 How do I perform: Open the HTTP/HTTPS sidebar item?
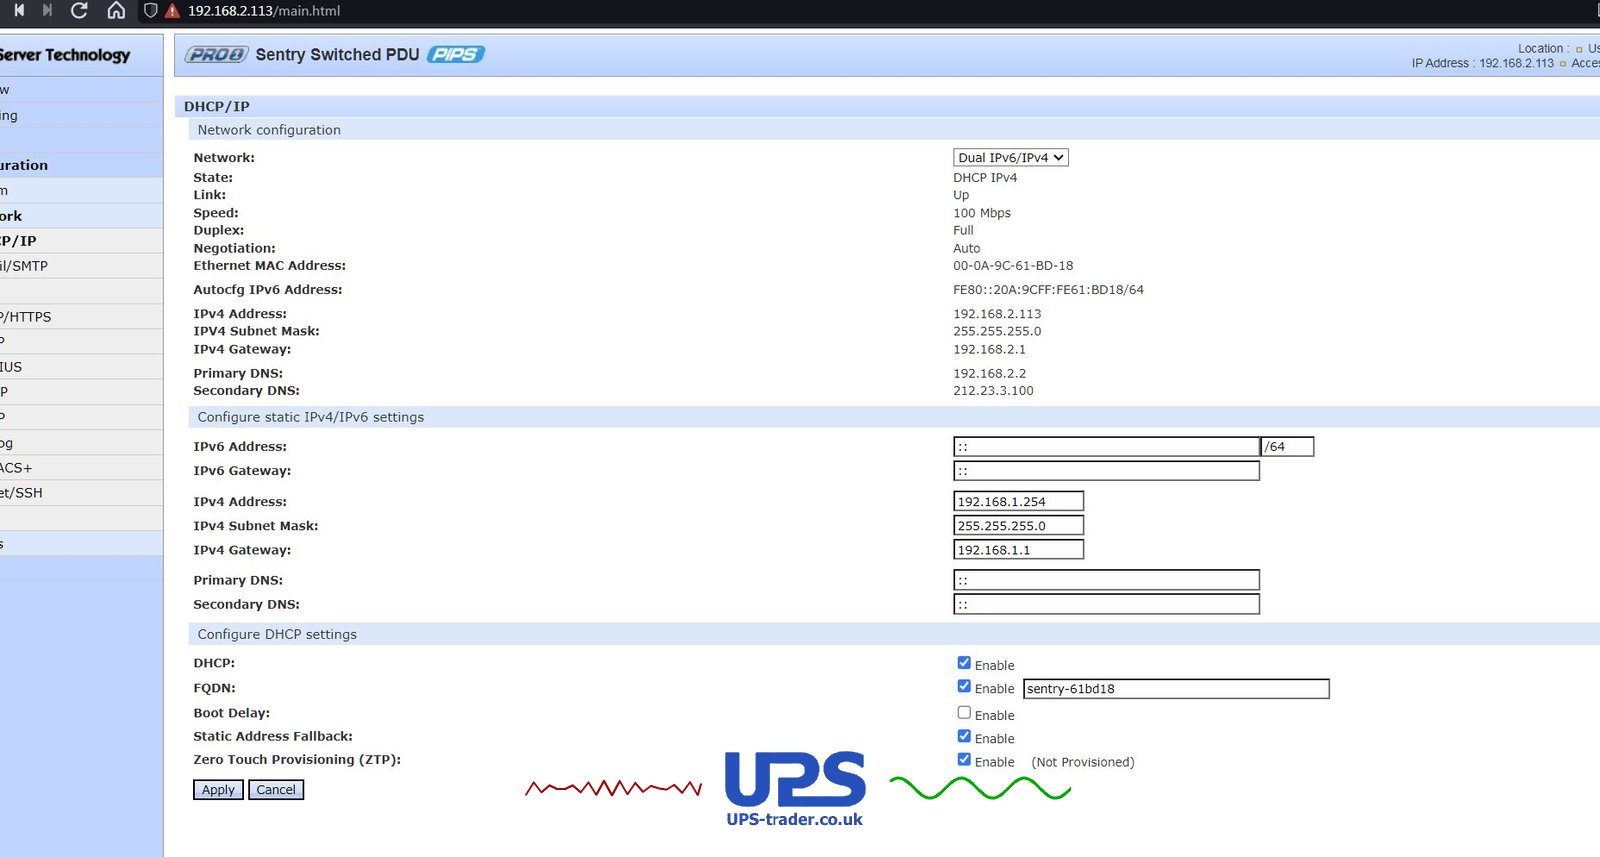tap(81, 316)
